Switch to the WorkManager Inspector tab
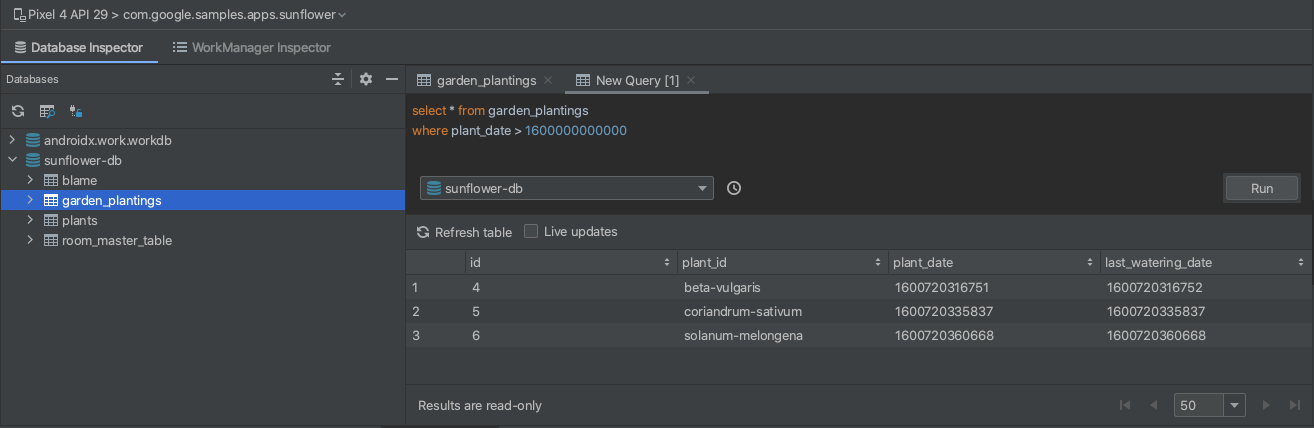The image size is (1314, 428). click(251, 47)
